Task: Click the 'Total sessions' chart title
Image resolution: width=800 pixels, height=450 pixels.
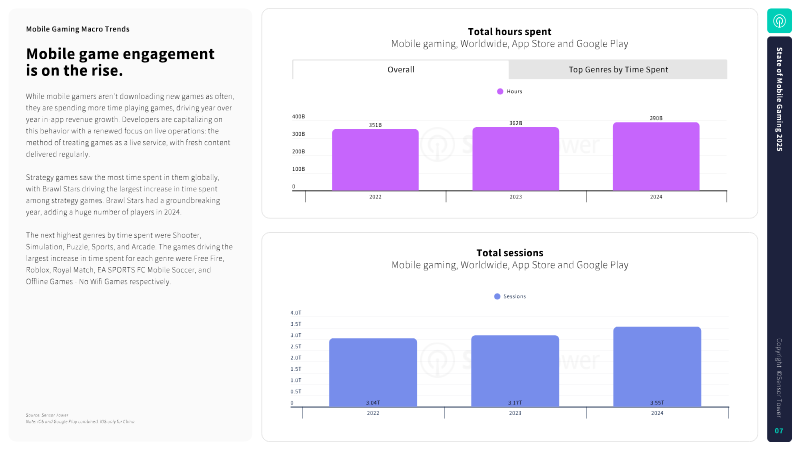Action: pyautogui.click(x=510, y=253)
